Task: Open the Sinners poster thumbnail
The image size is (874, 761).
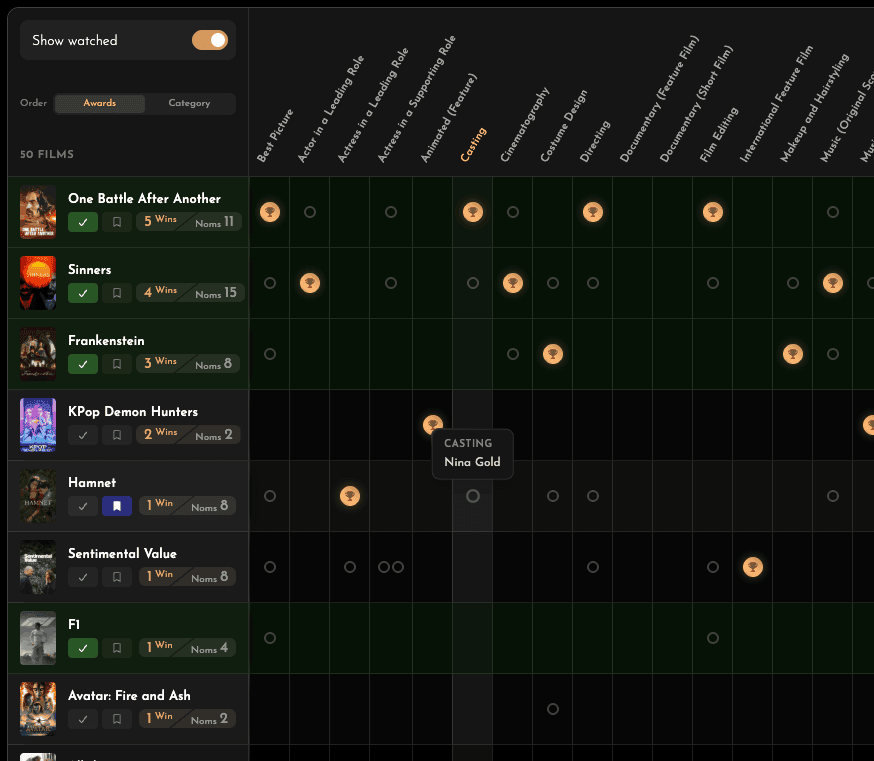Action: click(38, 283)
